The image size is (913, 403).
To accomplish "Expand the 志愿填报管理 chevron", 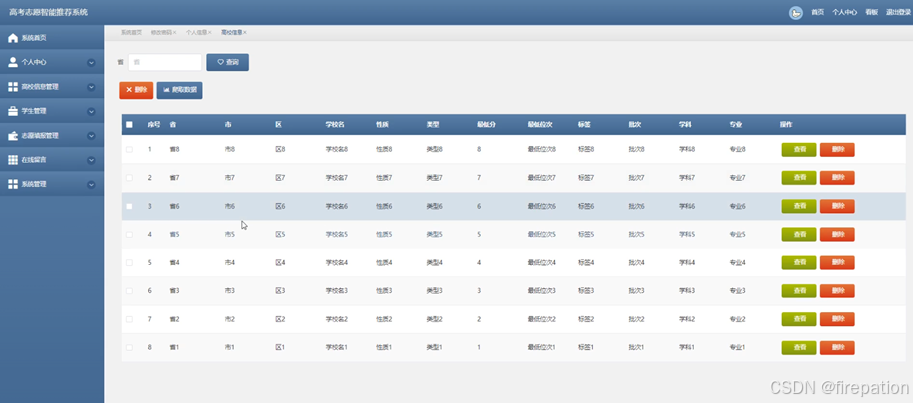I will click(x=91, y=136).
